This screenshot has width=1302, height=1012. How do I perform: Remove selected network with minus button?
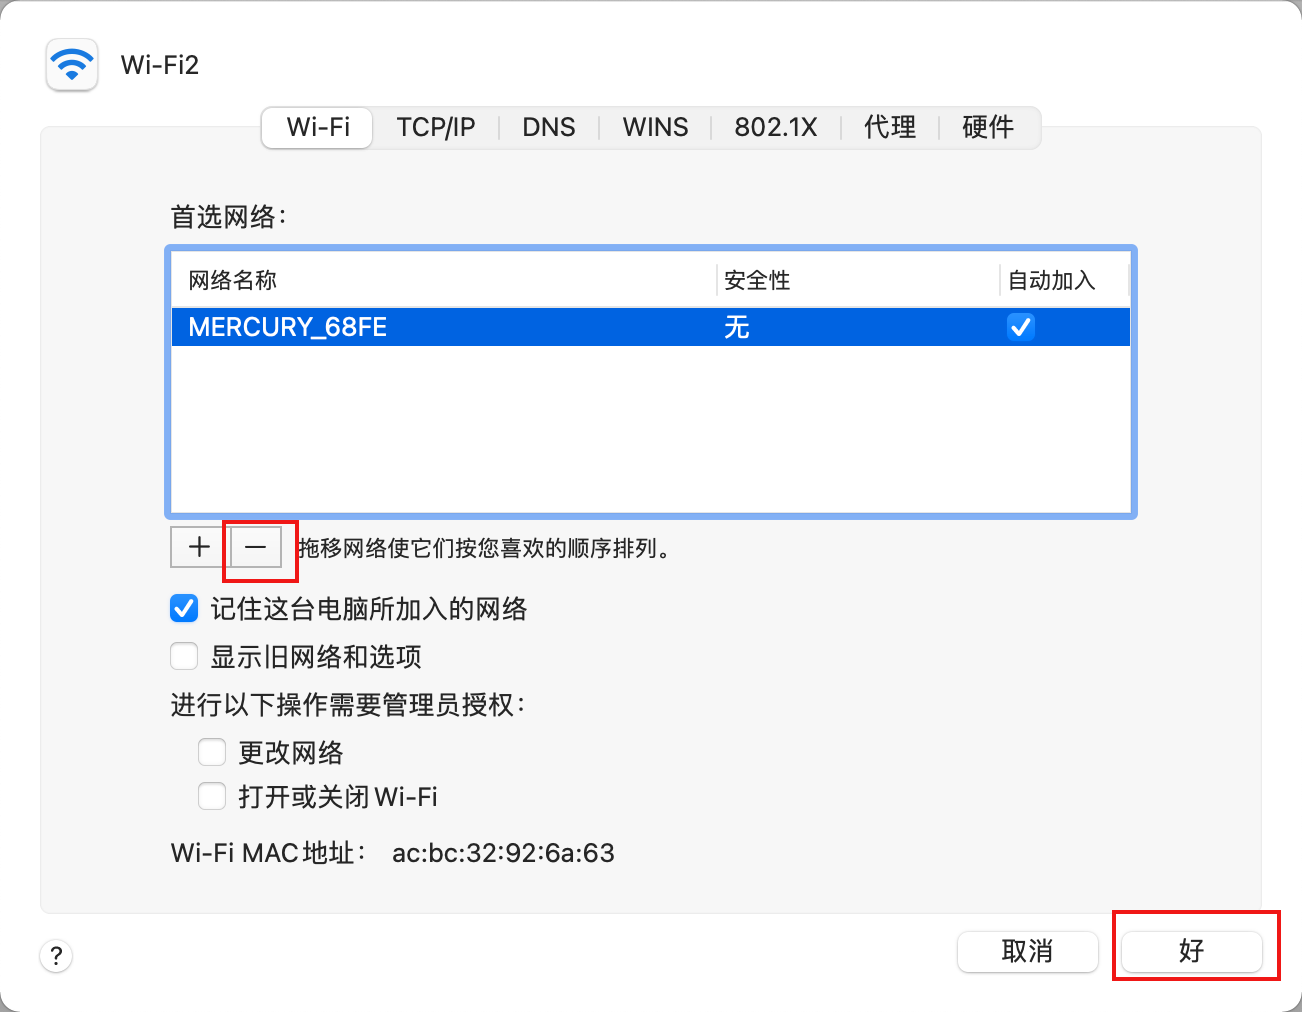click(x=256, y=547)
